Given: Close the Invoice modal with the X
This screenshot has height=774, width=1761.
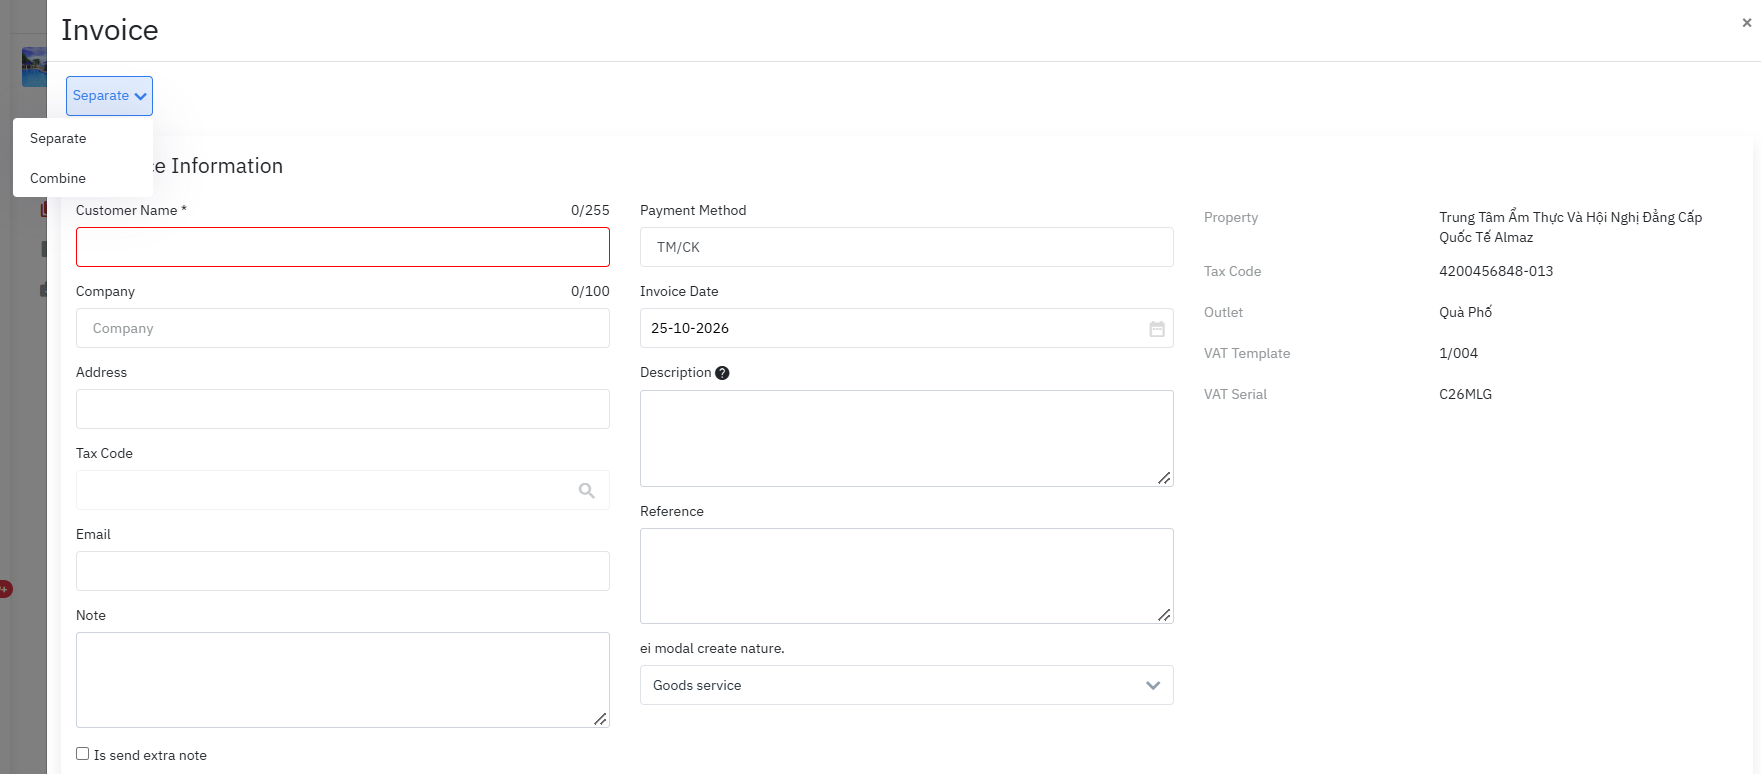Looking at the screenshot, I should [1747, 22].
